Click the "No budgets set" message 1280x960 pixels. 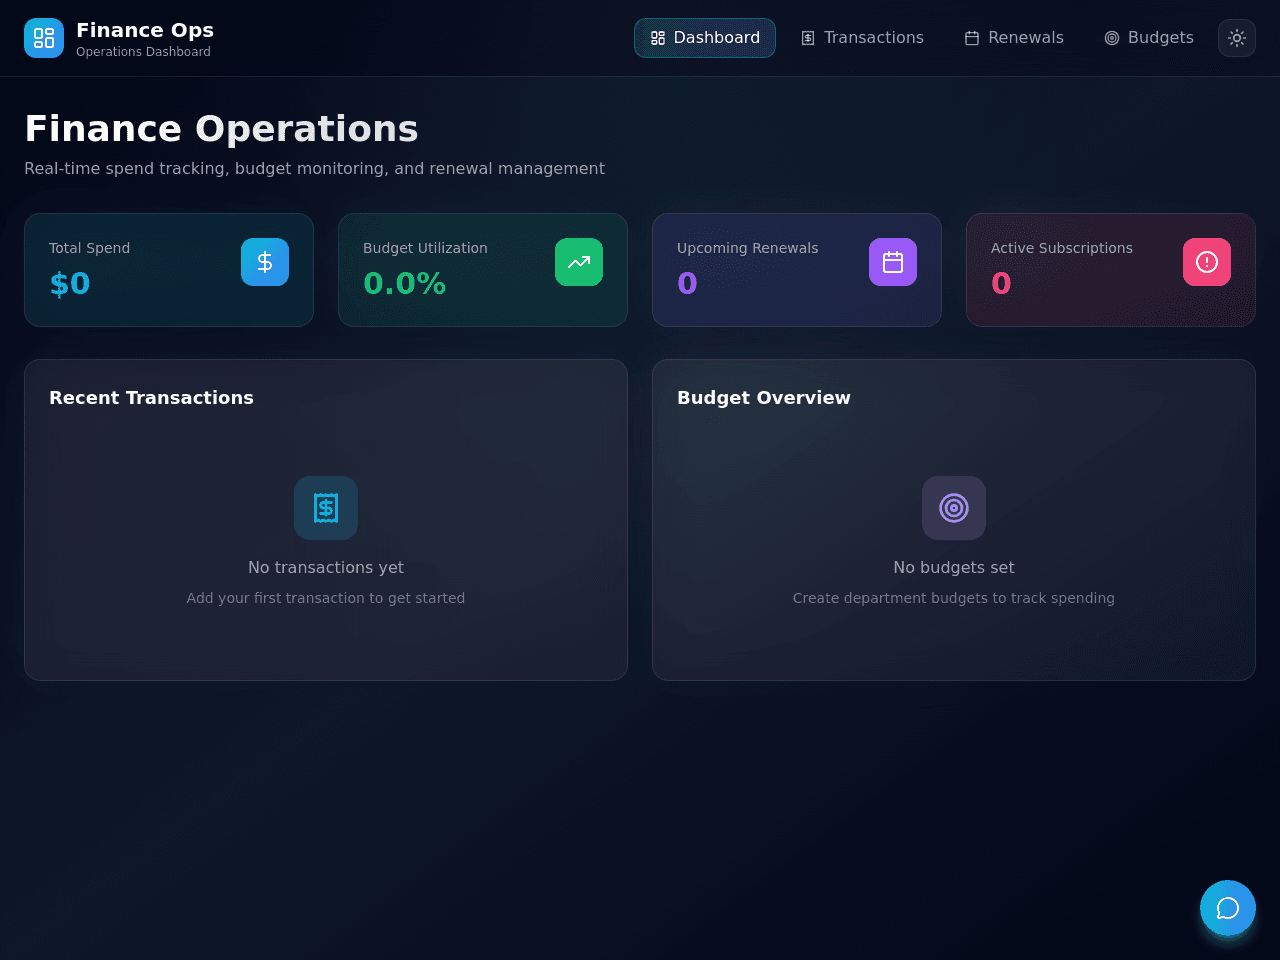(x=954, y=568)
